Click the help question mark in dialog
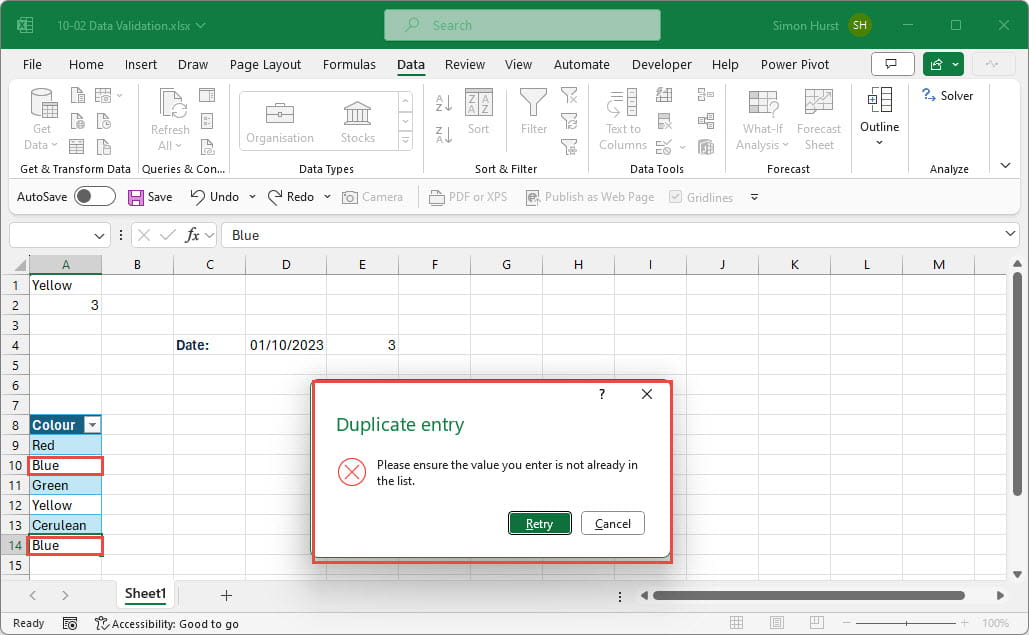This screenshot has height=635, width=1029. 602,394
